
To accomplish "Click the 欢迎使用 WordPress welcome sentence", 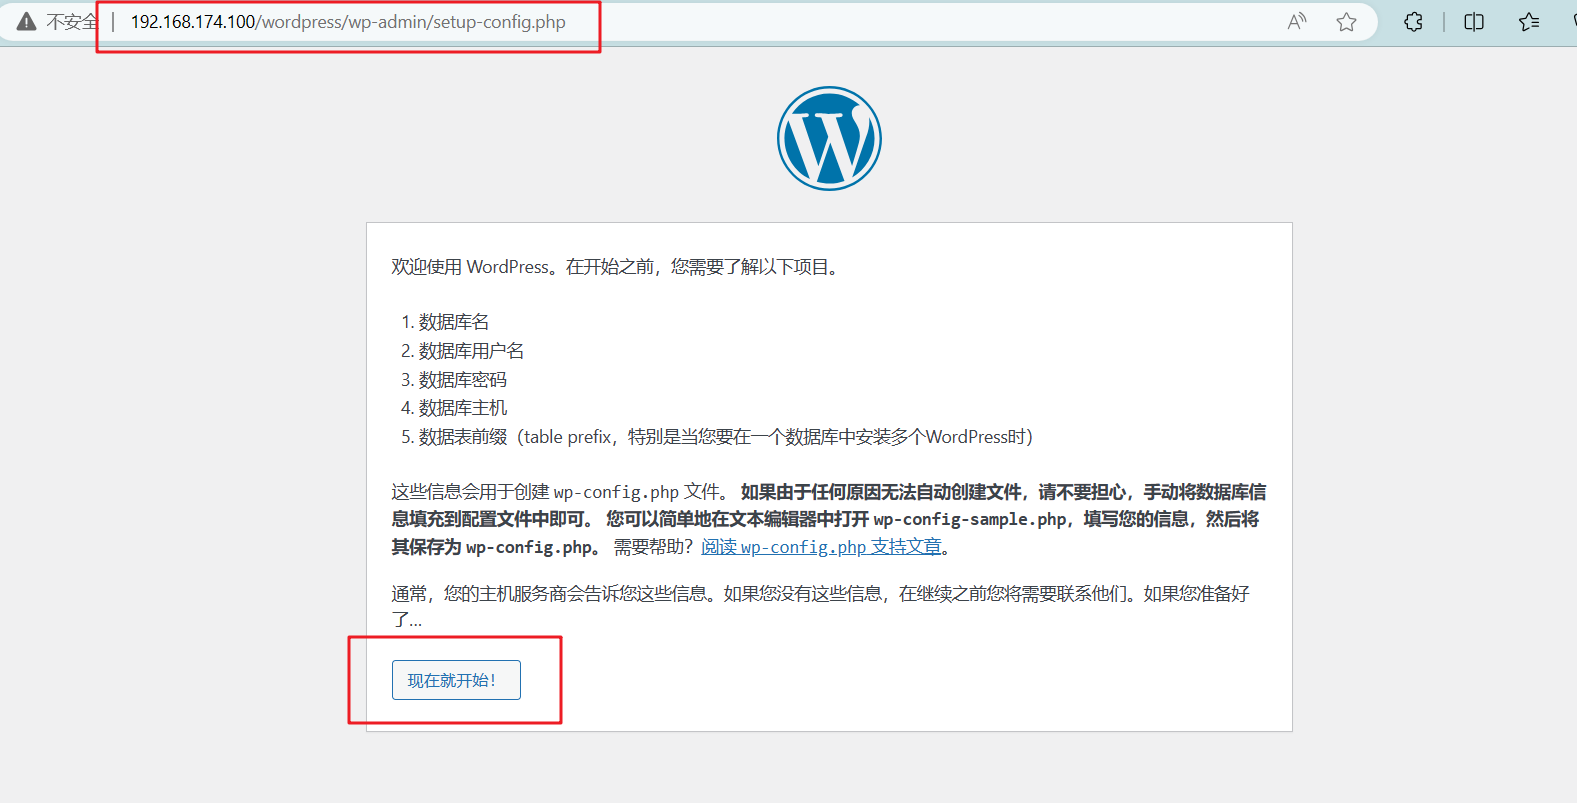I will (615, 267).
